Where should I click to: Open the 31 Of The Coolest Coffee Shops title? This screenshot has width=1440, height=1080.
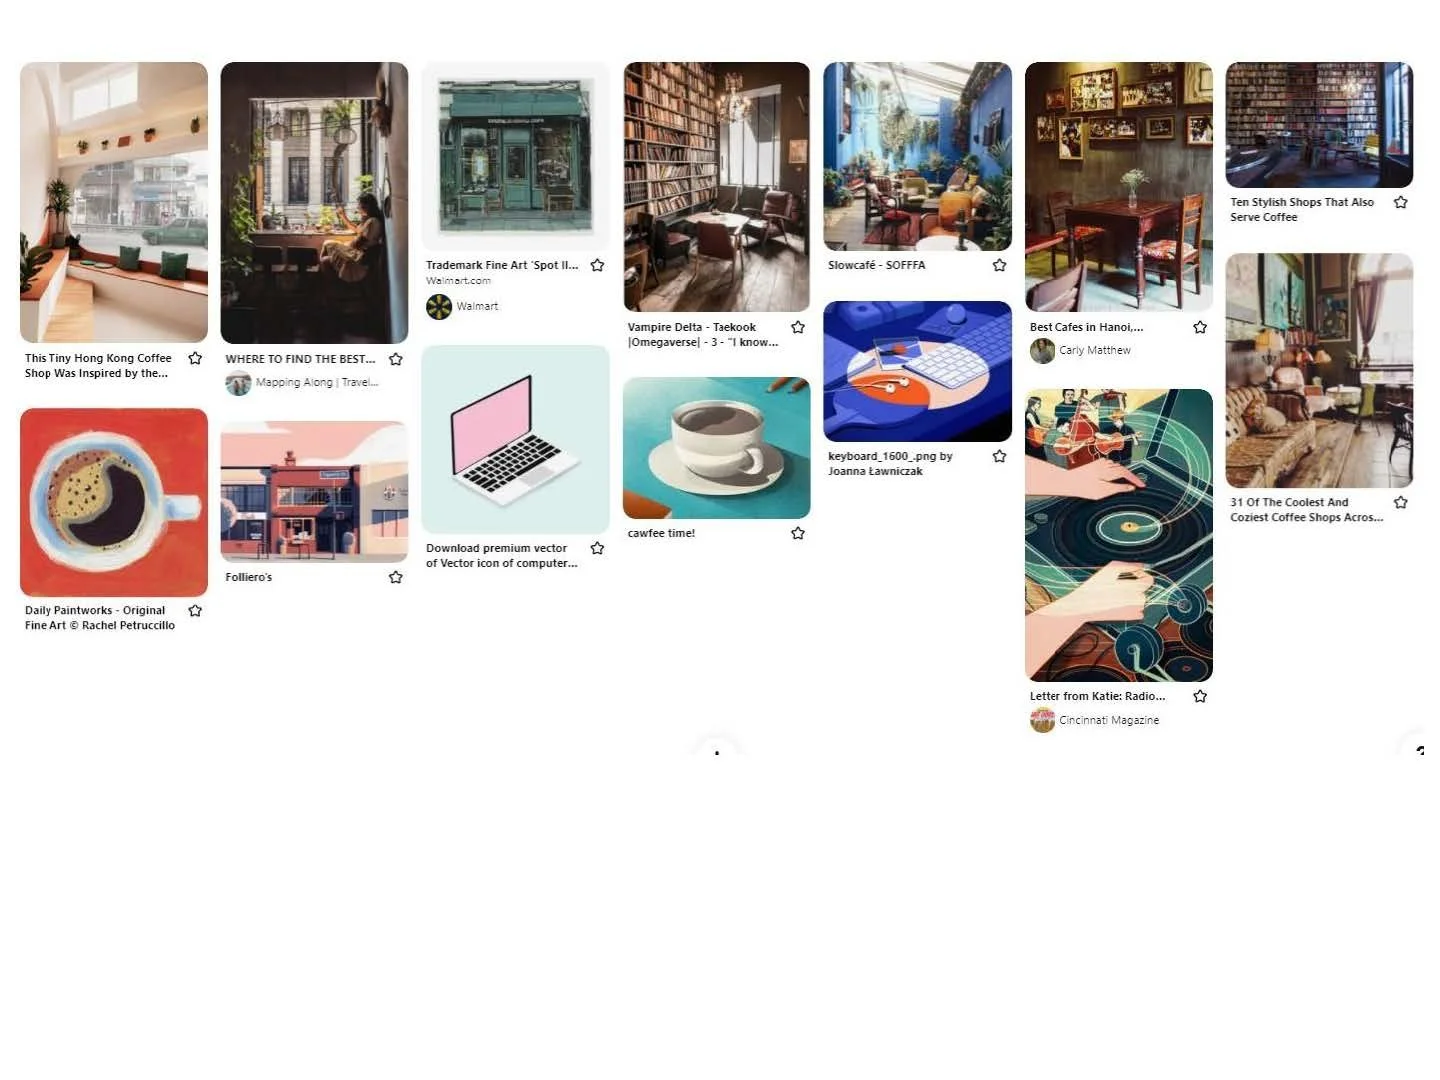[1306, 510]
